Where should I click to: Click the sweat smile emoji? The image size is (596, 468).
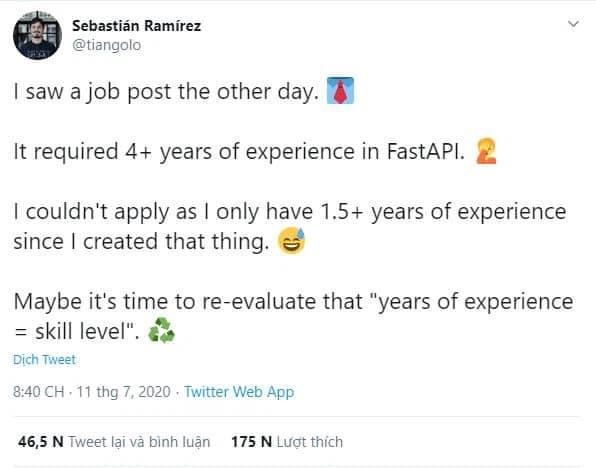pyautogui.click(x=291, y=241)
